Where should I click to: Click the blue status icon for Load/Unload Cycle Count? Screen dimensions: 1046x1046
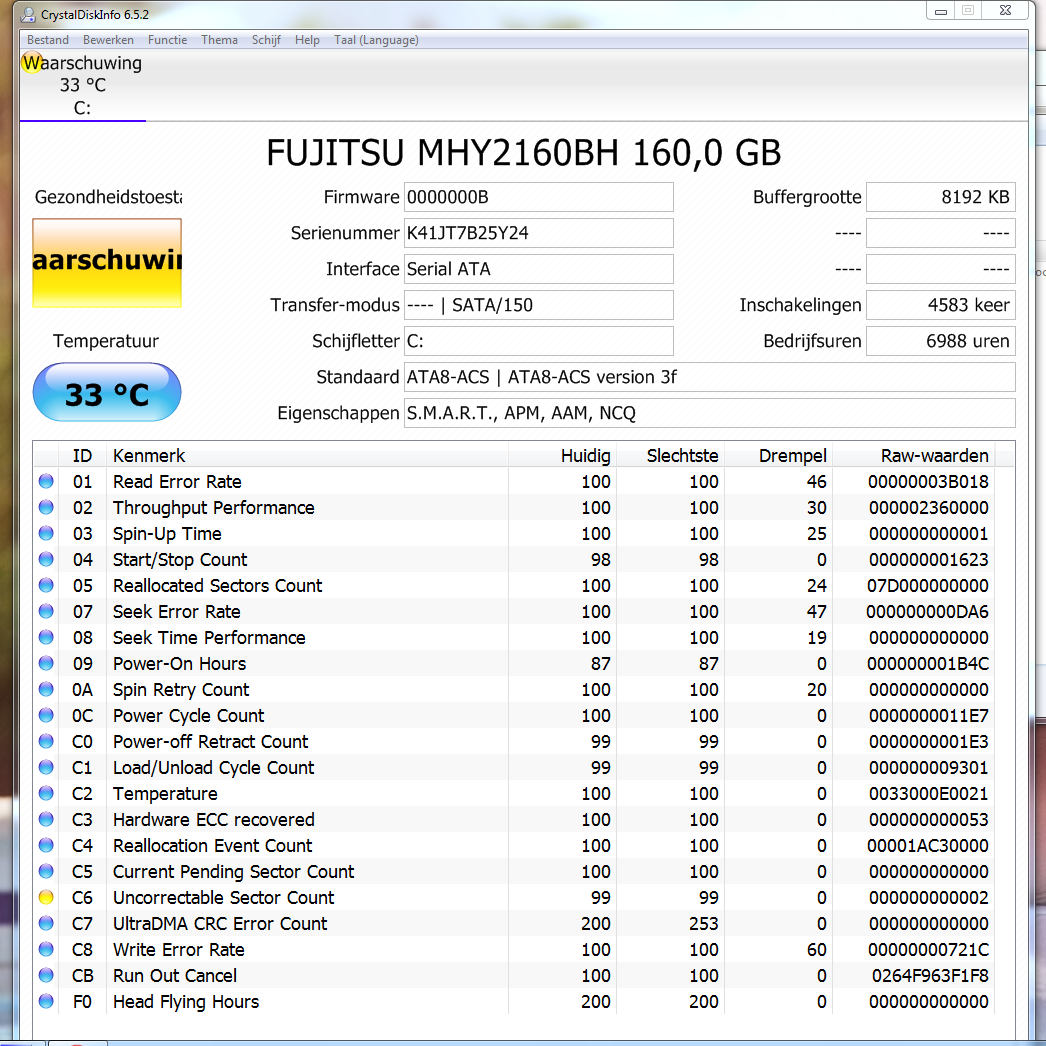(46, 767)
